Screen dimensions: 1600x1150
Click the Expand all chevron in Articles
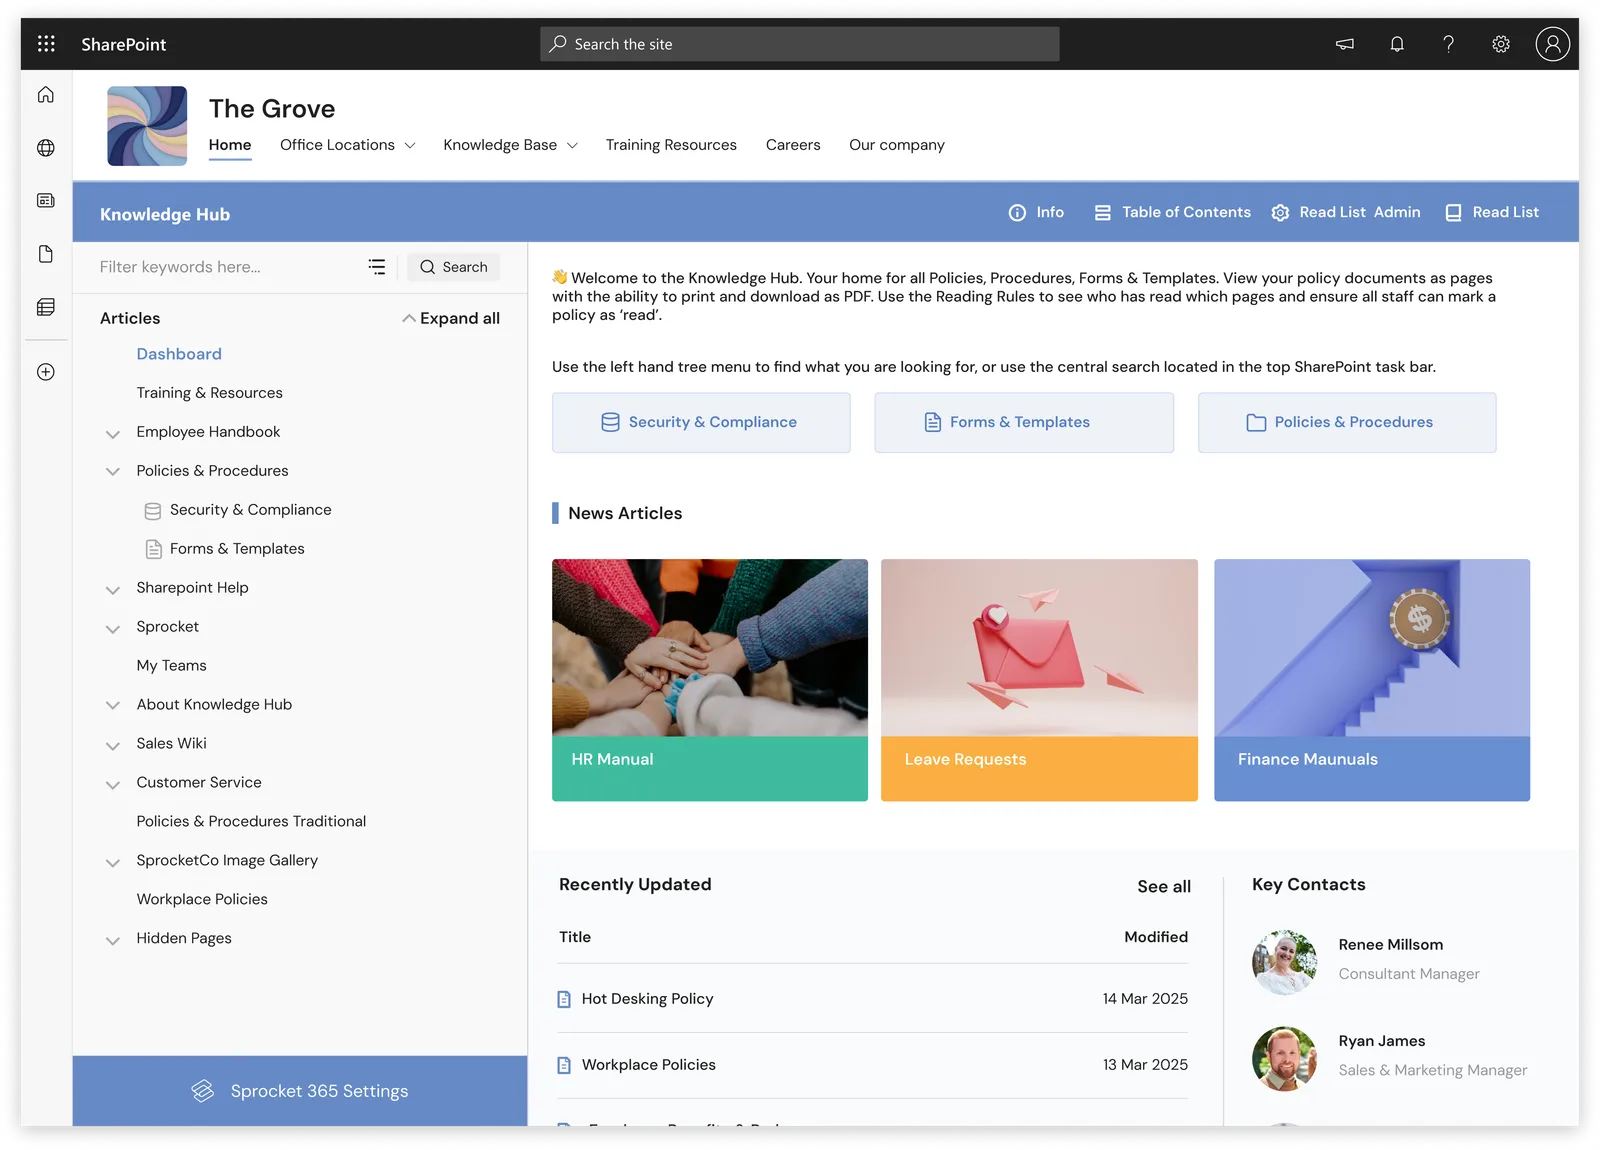408,319
